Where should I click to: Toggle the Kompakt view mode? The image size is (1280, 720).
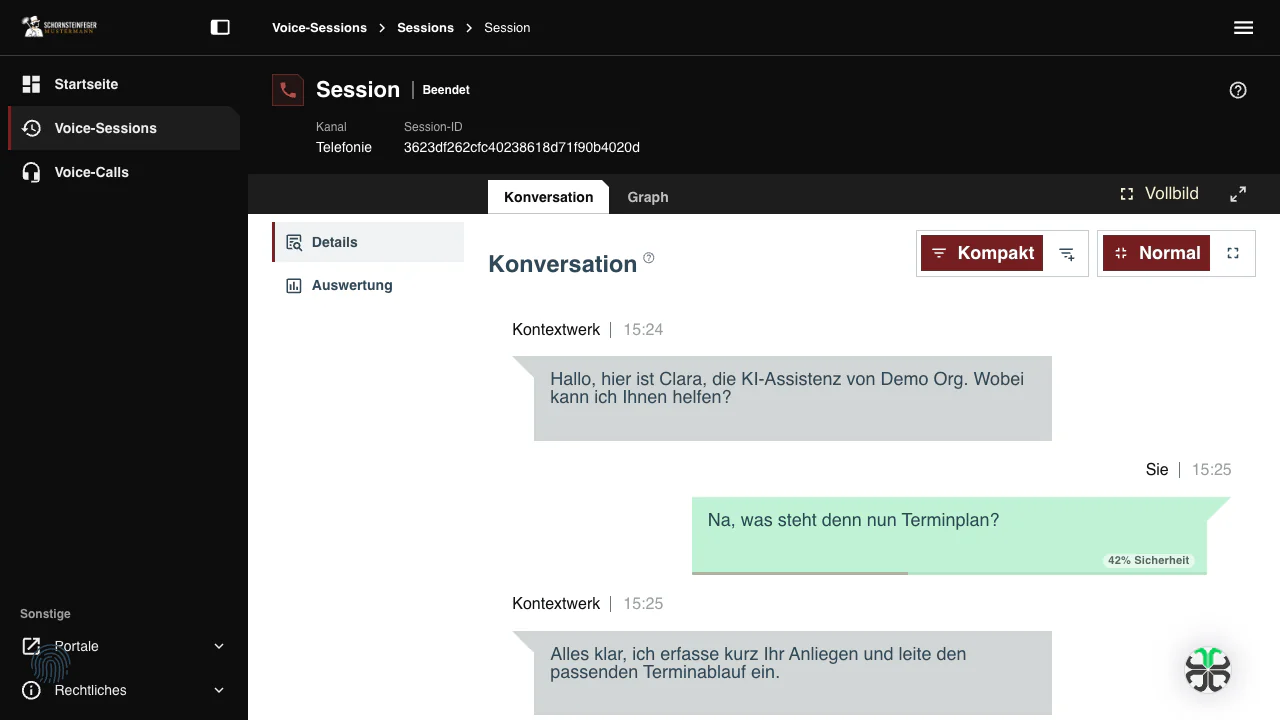[x=982, y=254]
